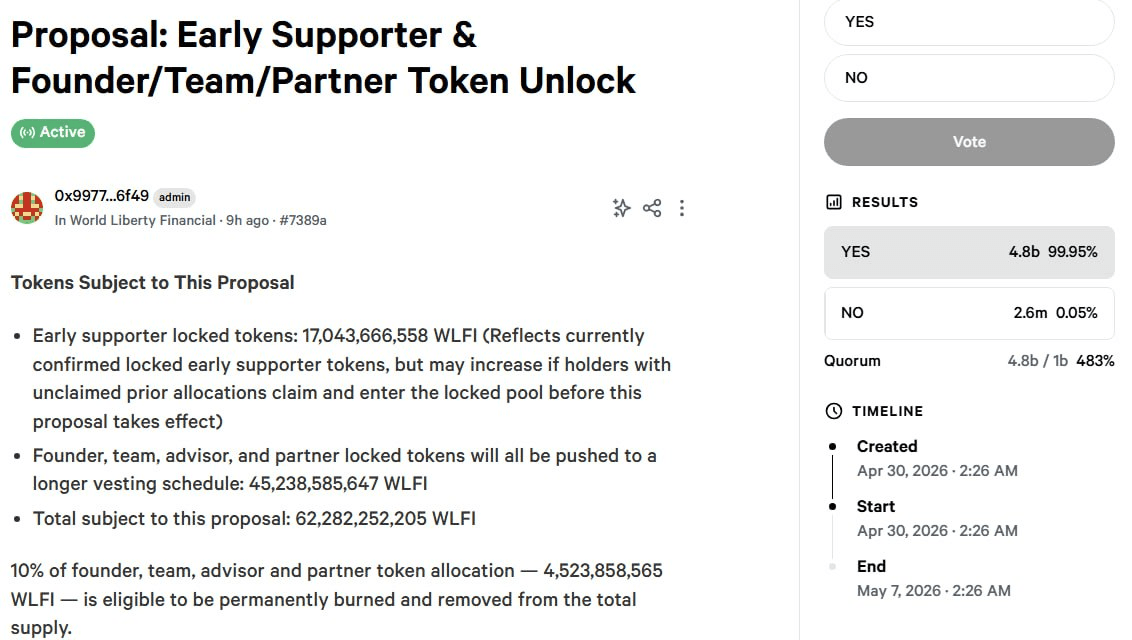
Task: Click the proposal author avatar
Action: 27,208
